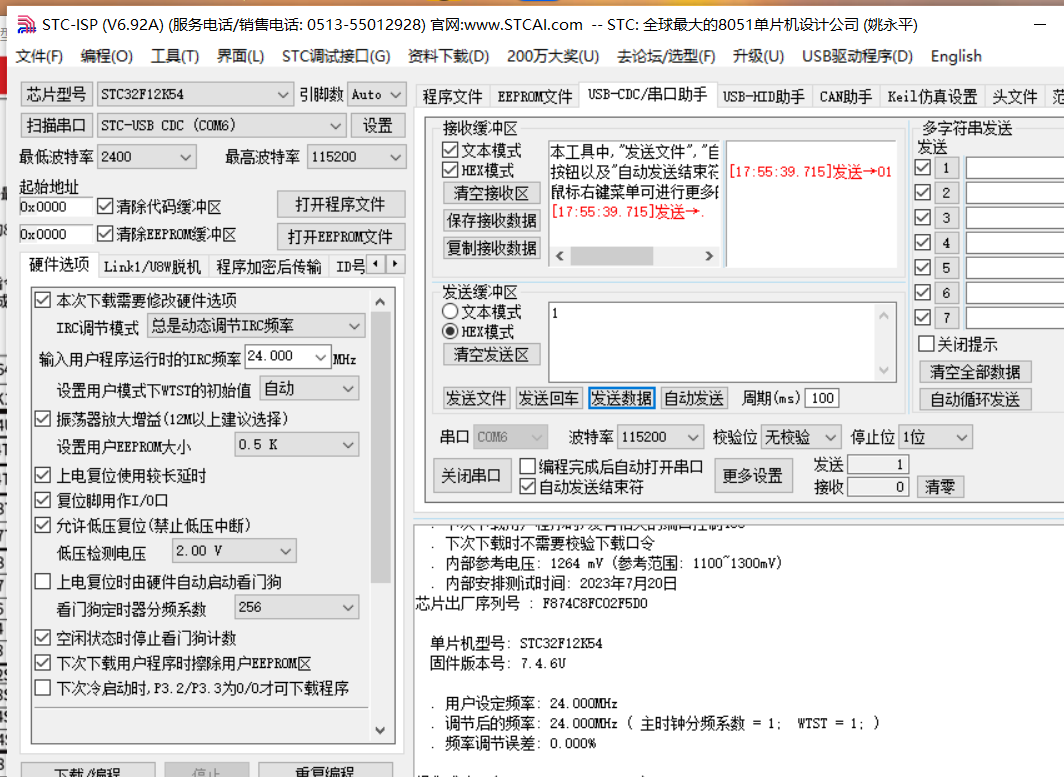The image size is (1064, 777).
Task: Click 更多设置 button
Action: pyautogui.click(x=753, y=476)
